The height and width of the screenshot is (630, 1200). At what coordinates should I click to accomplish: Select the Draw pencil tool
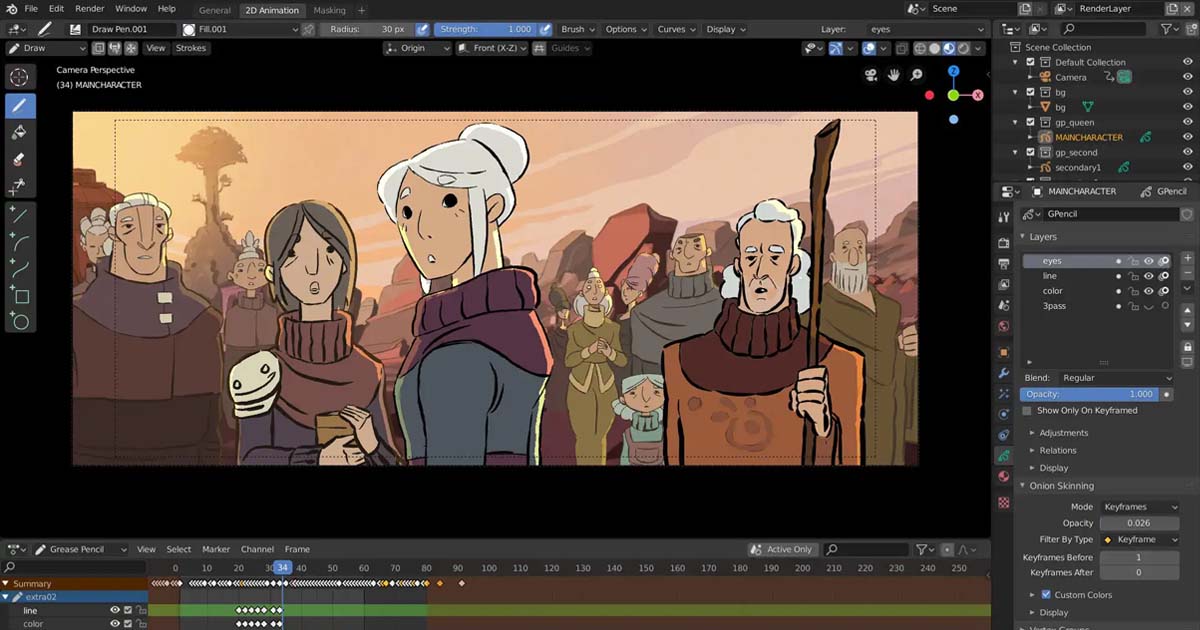20,106
